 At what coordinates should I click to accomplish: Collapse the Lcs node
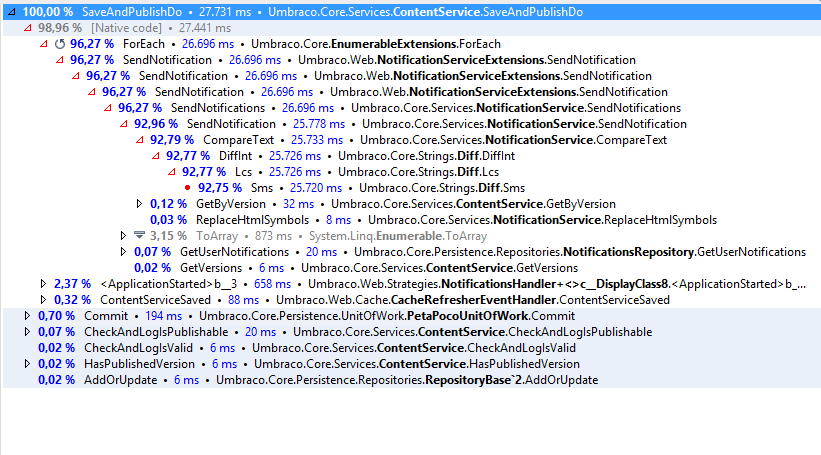pos(171,172)
